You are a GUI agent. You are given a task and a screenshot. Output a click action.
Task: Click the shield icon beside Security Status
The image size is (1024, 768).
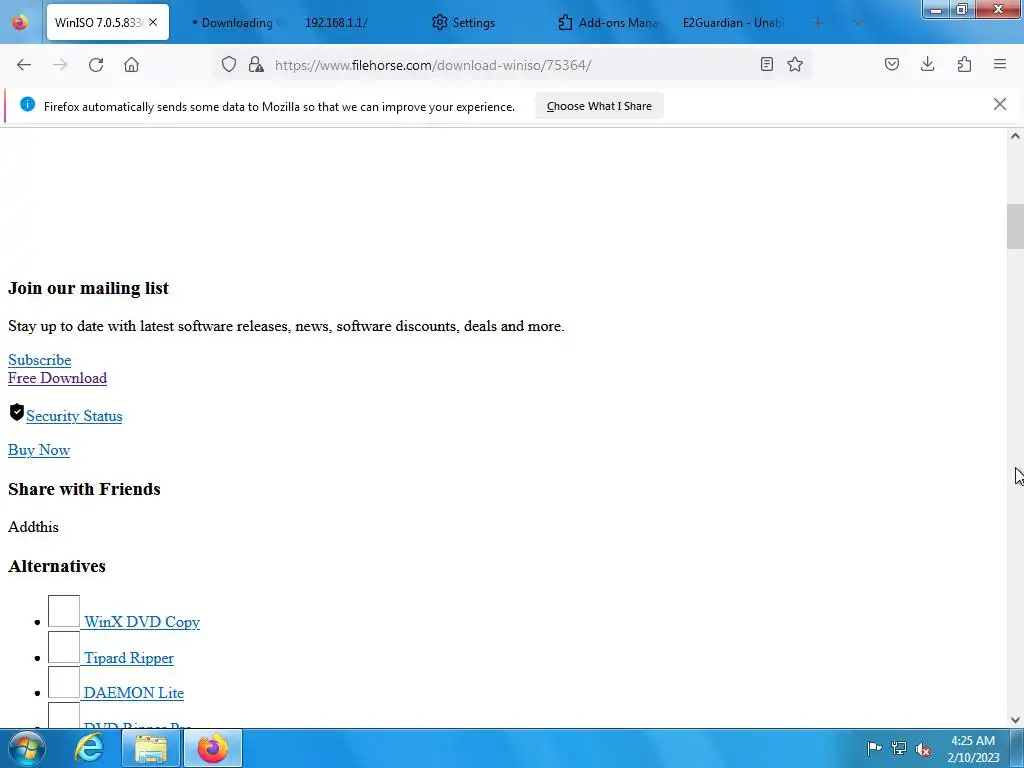17,413
